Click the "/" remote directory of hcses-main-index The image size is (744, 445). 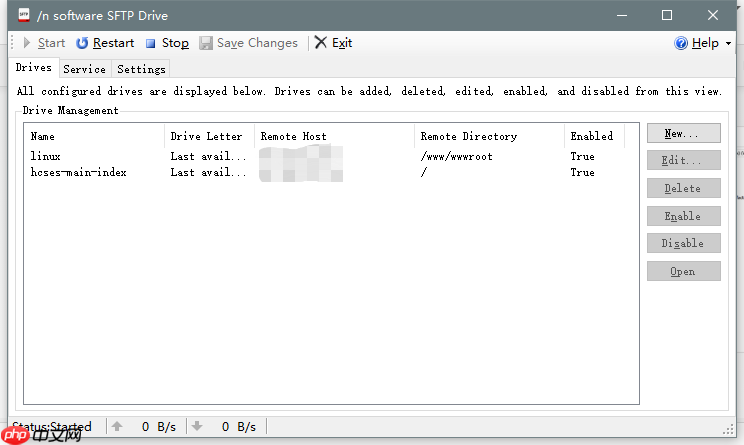point(424,172)
